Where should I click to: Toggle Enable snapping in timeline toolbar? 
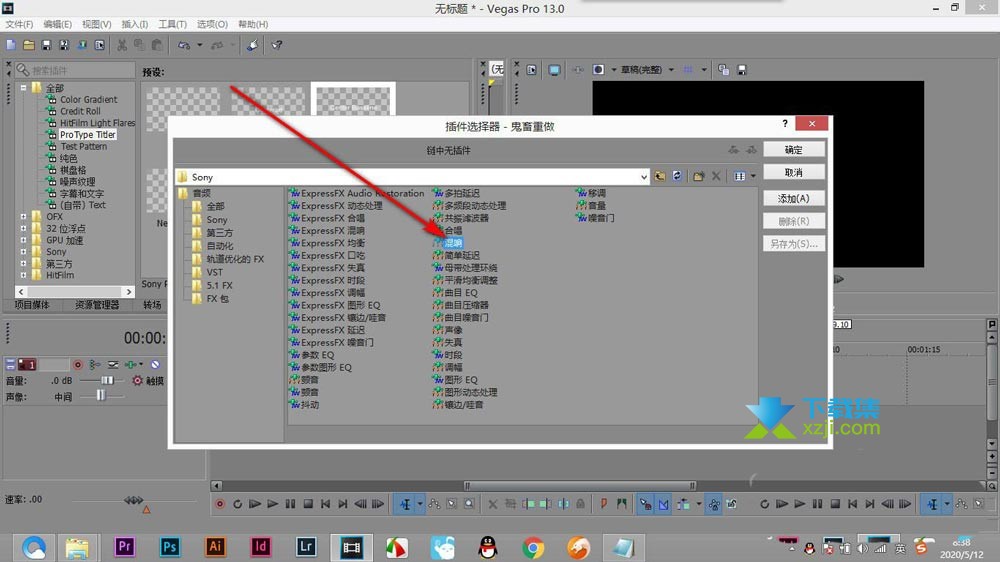coord(645,504)
